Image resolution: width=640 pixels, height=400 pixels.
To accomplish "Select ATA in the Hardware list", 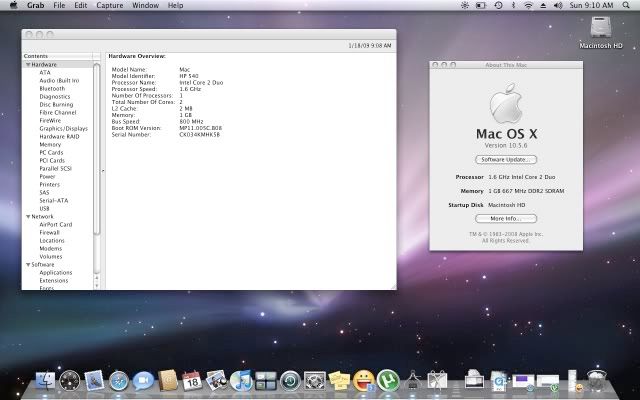I will tap(45, 73).
